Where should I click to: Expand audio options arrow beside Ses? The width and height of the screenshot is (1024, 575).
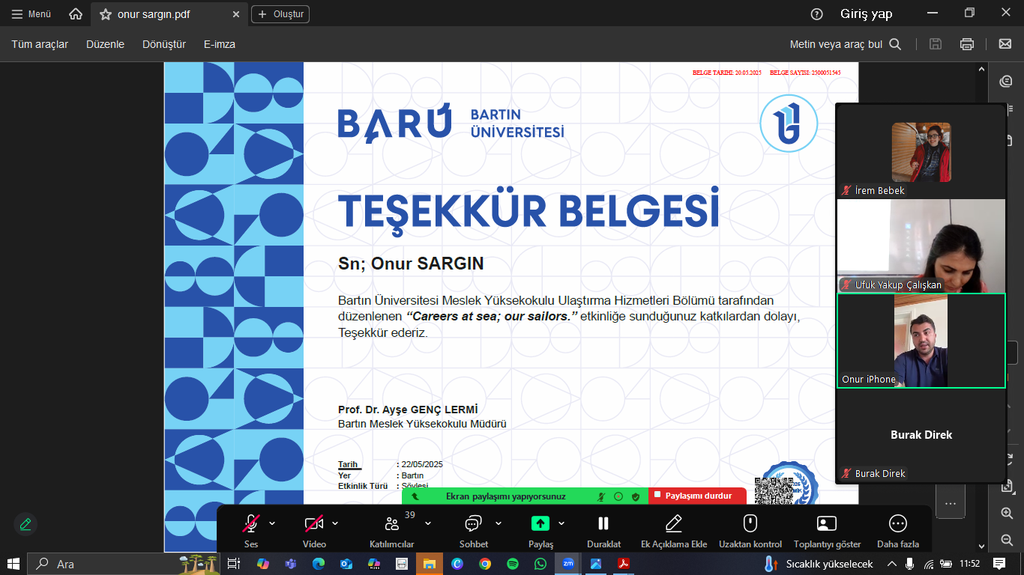(x=272, y=523)
